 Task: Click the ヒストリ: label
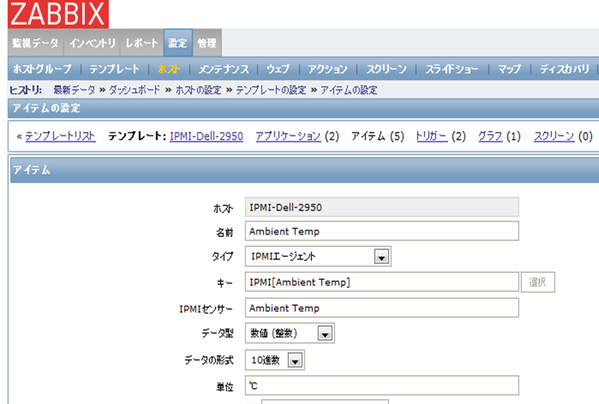[x=26, y=90]
